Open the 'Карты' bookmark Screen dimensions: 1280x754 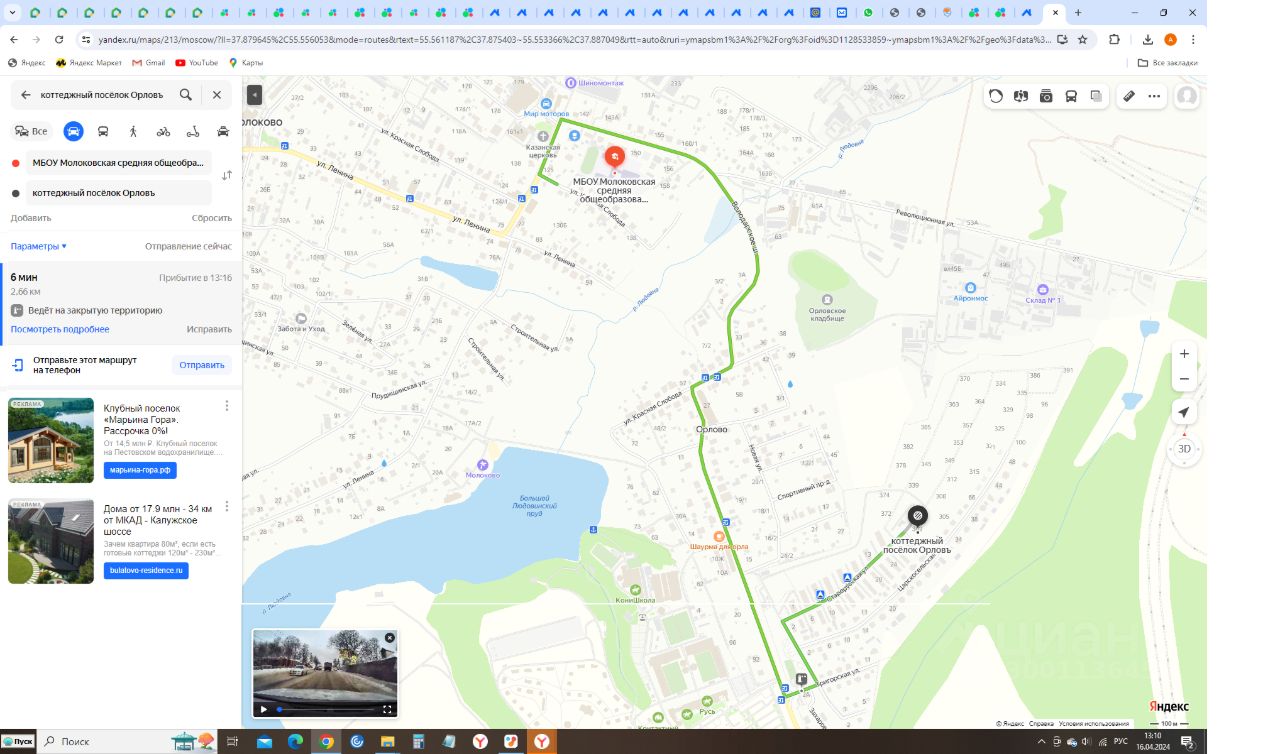(246, 62)
